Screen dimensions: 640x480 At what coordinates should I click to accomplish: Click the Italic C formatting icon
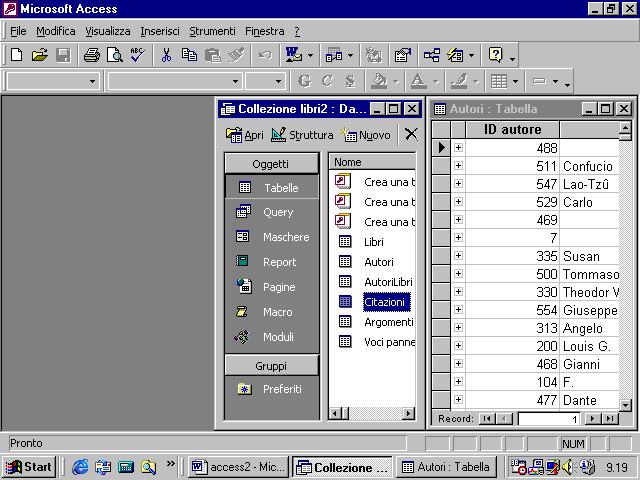327,81
